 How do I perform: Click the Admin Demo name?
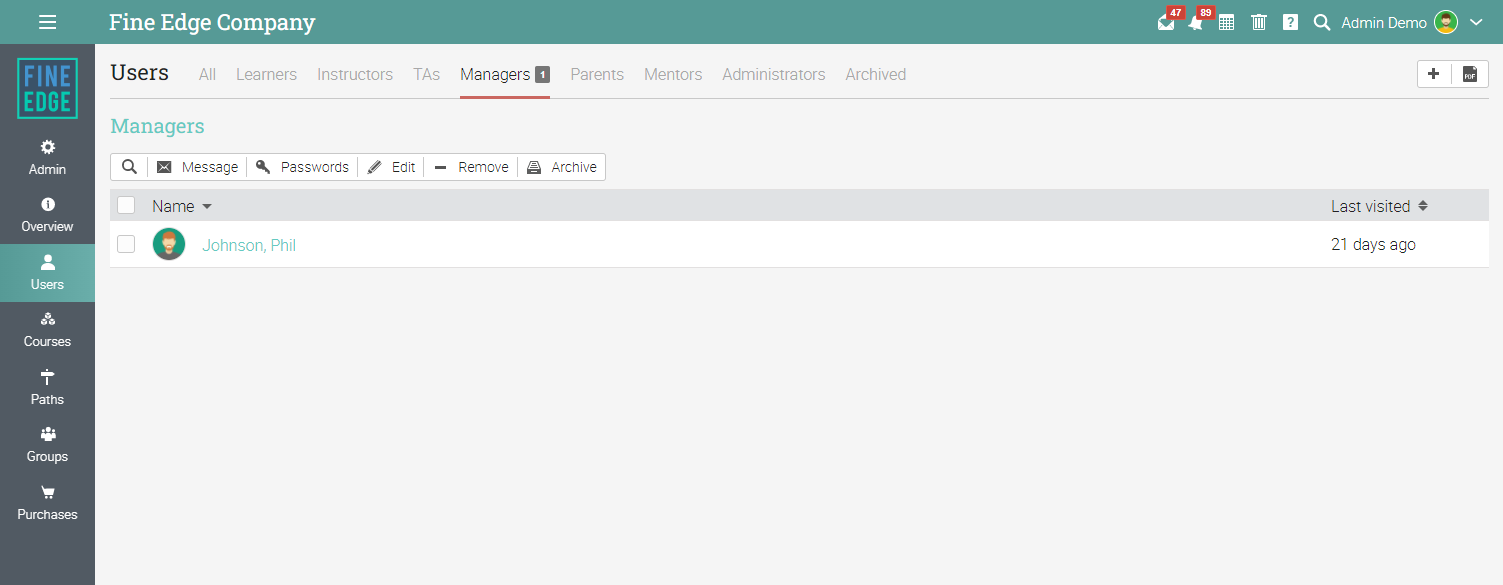1384,22
